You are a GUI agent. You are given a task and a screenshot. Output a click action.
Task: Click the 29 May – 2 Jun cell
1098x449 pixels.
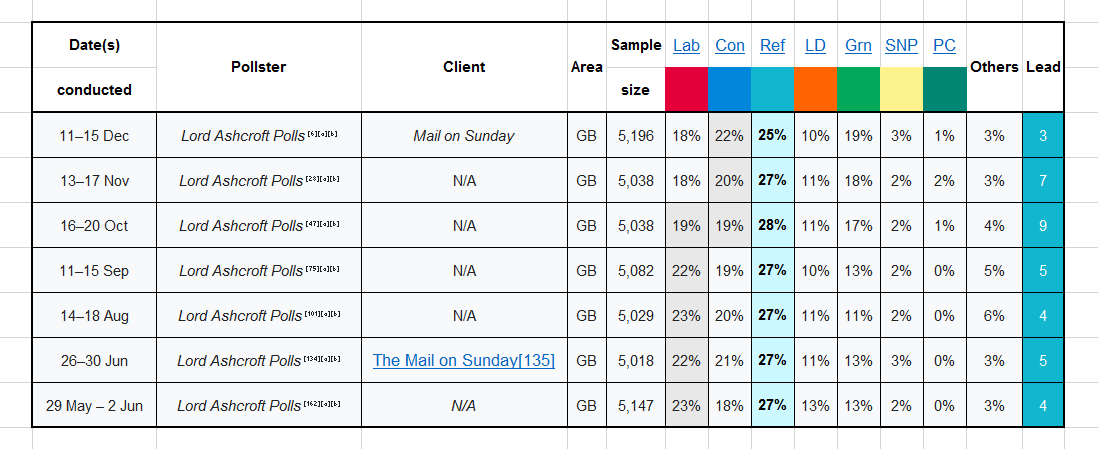(94, 406)
